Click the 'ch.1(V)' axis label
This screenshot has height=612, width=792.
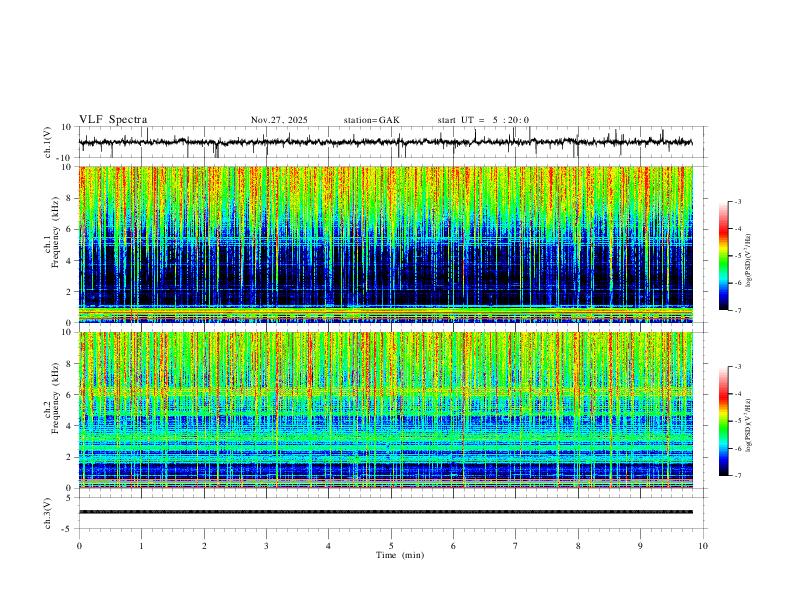[x=48, y=142]
